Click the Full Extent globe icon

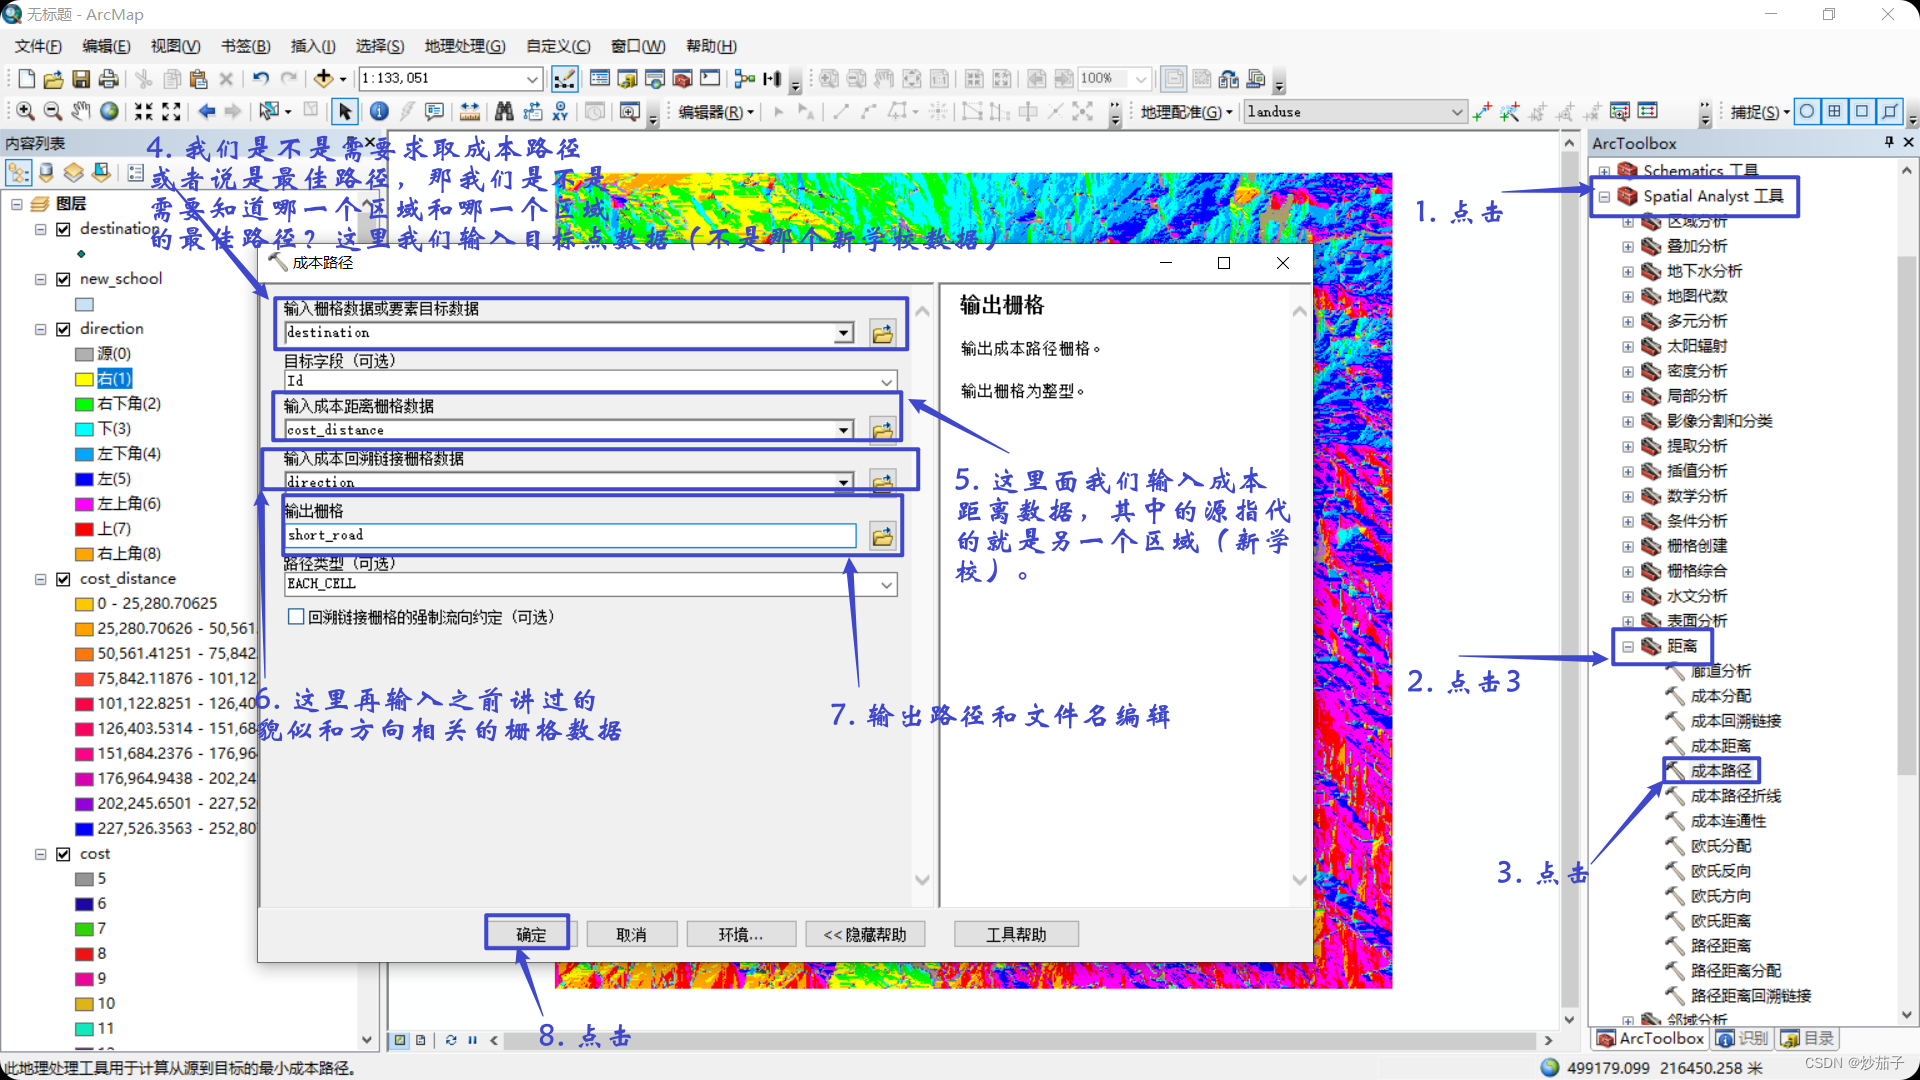coord(109,111)
